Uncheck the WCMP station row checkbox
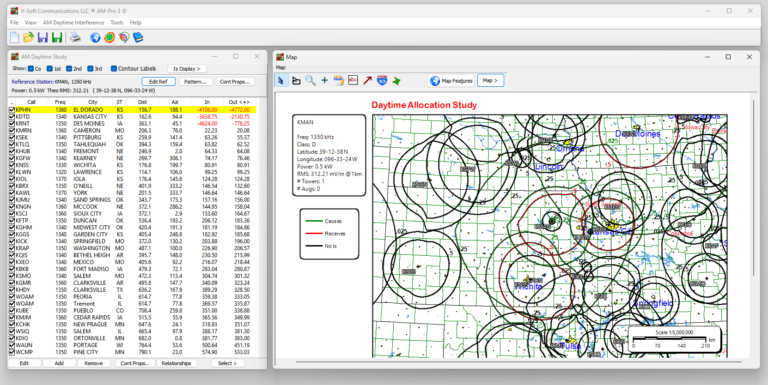 click(x=12, y=352)
